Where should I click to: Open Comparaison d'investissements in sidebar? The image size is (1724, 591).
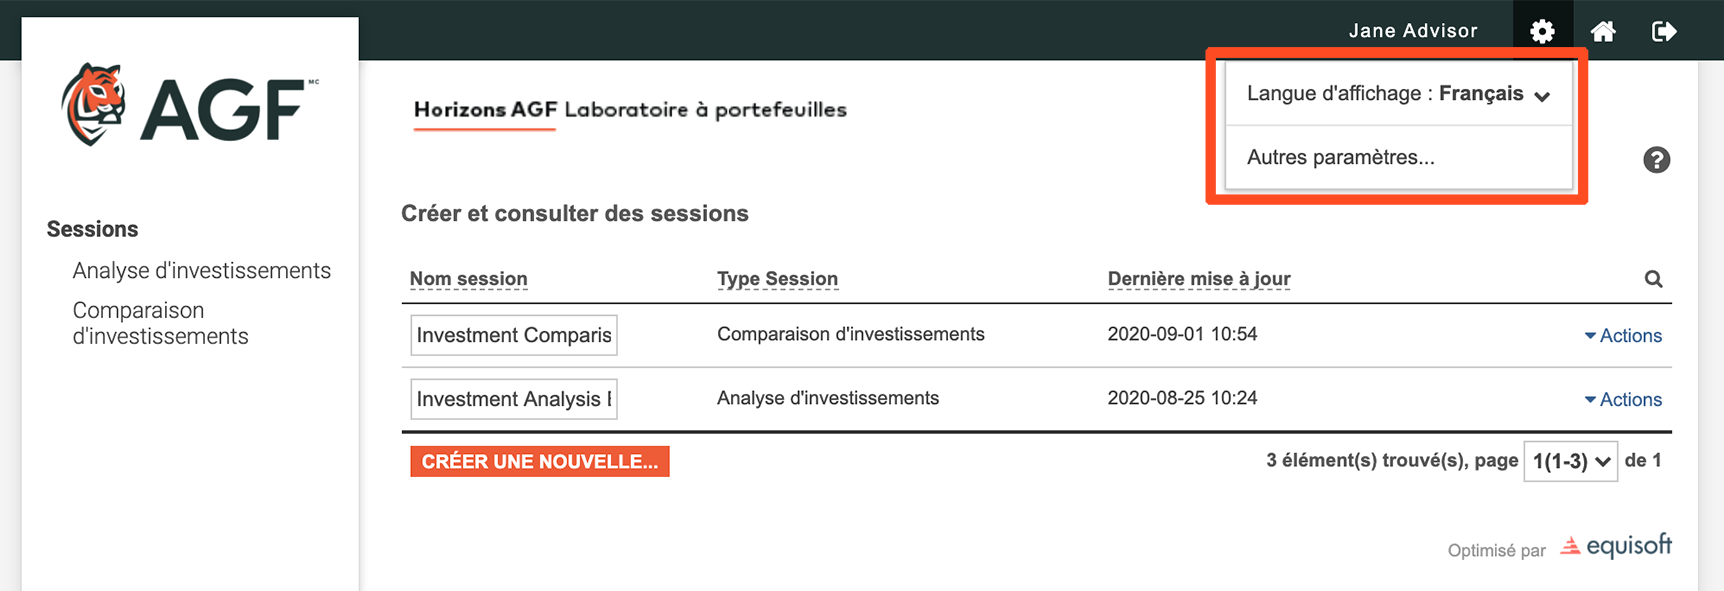coord(160,323)
